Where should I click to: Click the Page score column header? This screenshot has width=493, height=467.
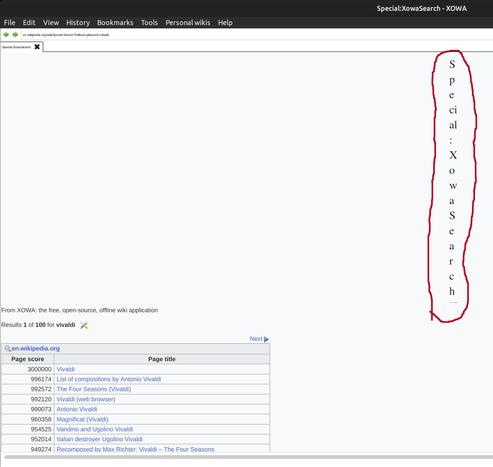(28, 359)
